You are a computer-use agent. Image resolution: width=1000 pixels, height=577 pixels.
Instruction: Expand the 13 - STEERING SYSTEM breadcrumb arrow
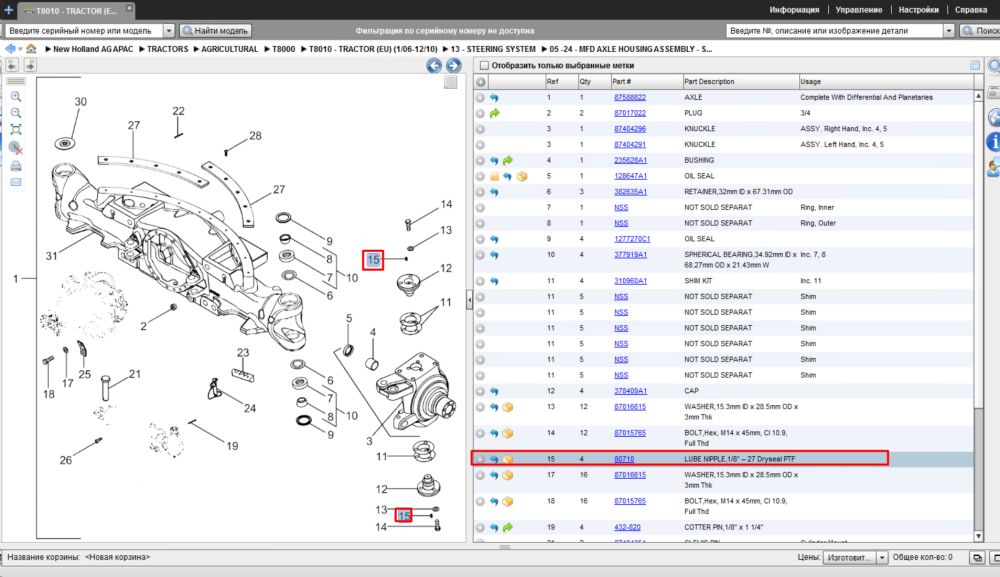[x=445, y=49]
